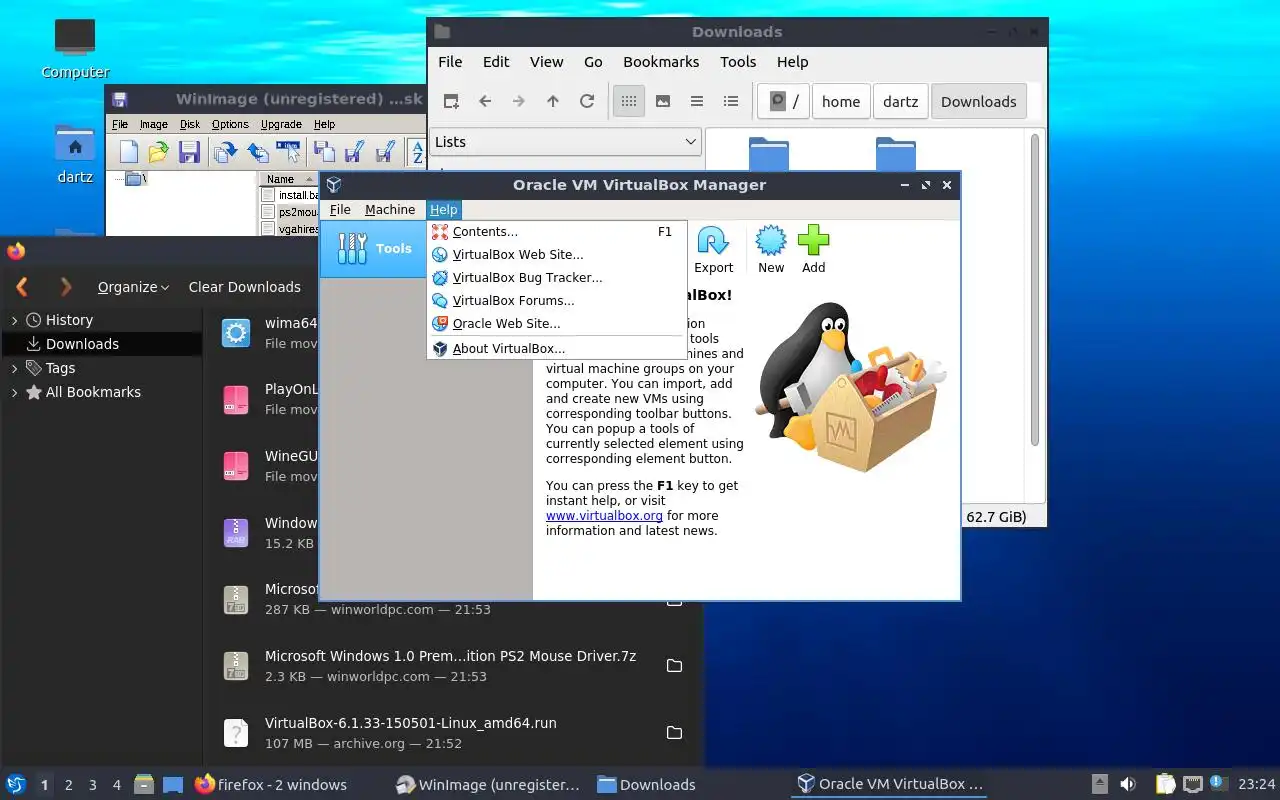Open WinImage Upgrade menu
Viewport: 1280px width, 800px height.
coord(281,125)
